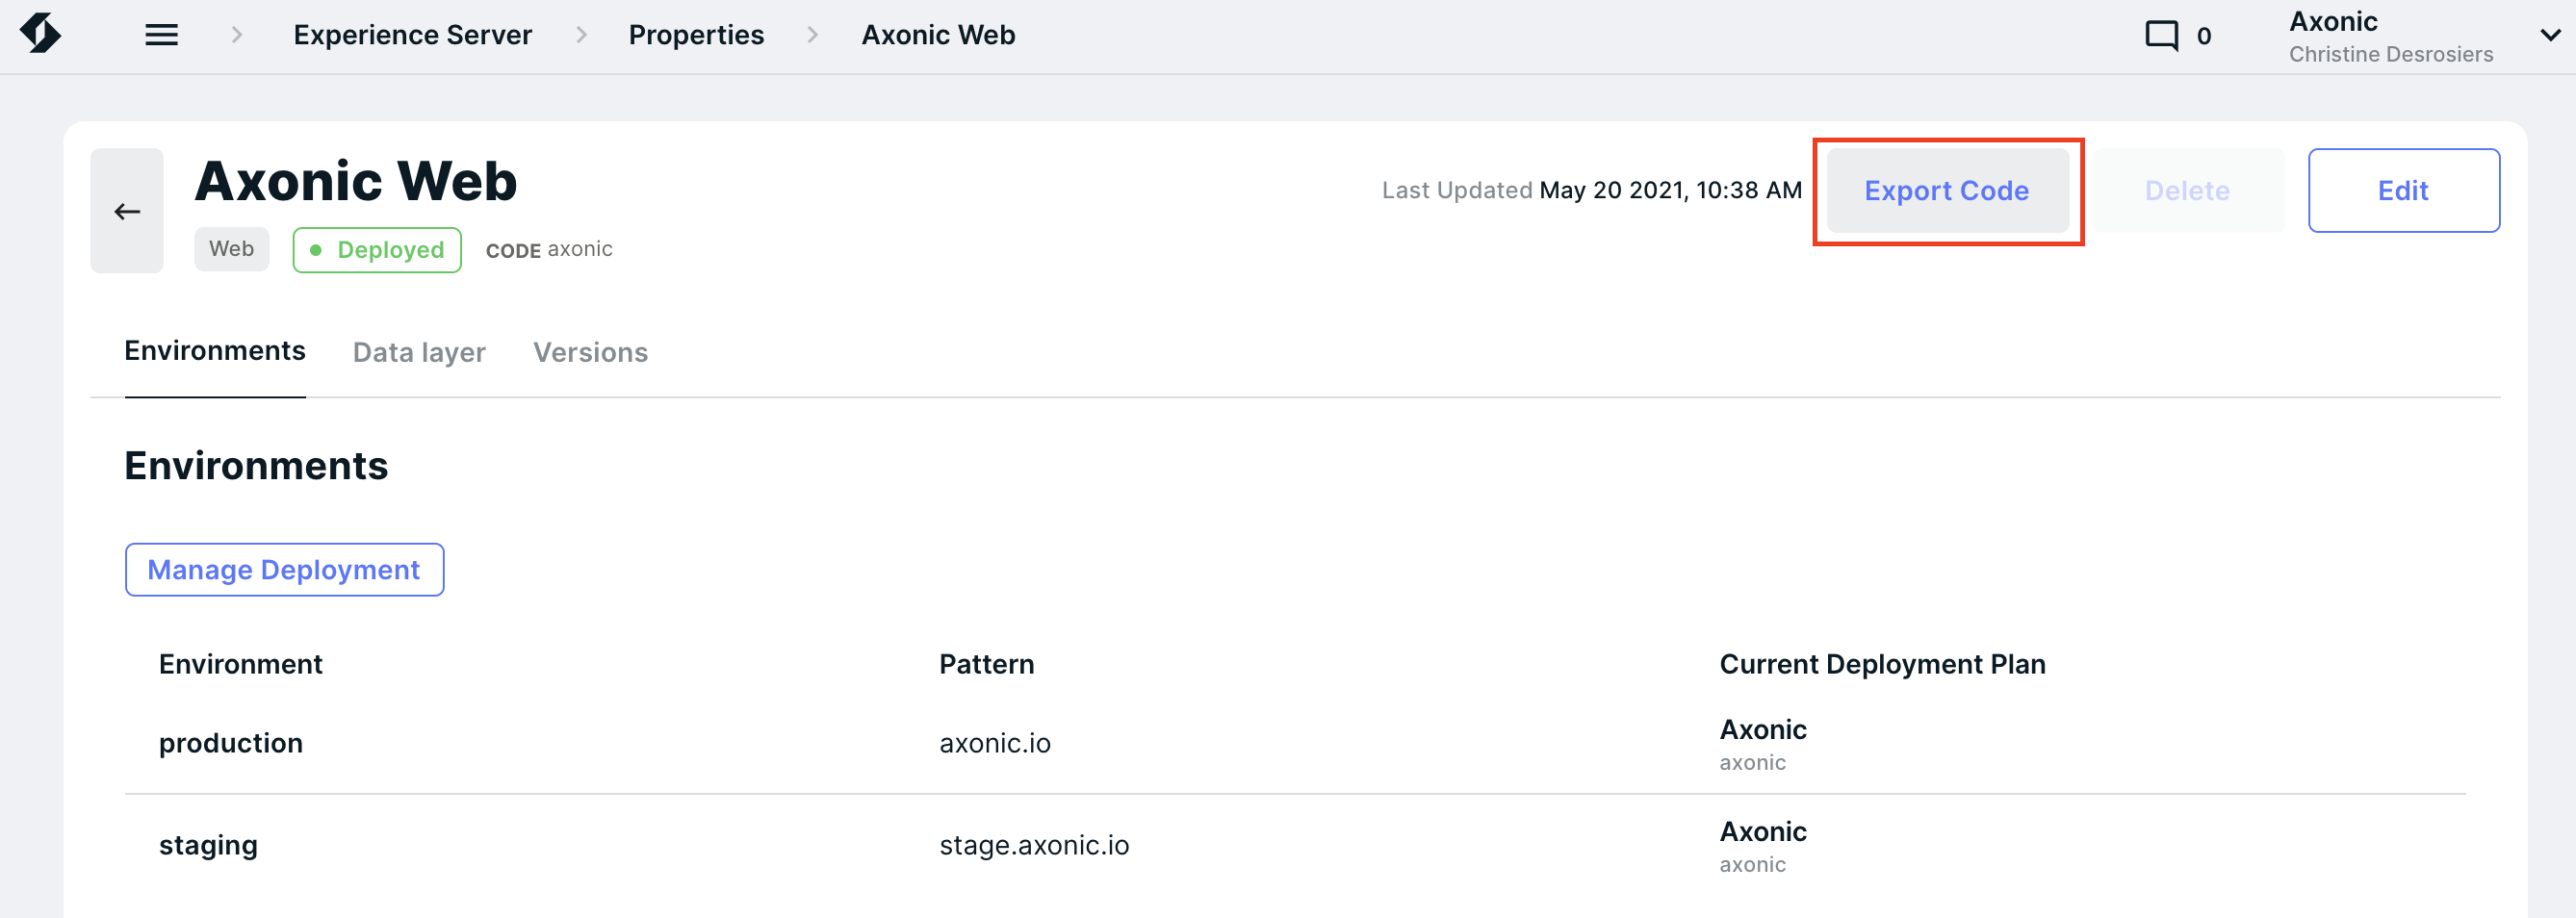Open the hamburger navigation menu
The height and width of the screenshot is (918, 2576).
(161, 35)
